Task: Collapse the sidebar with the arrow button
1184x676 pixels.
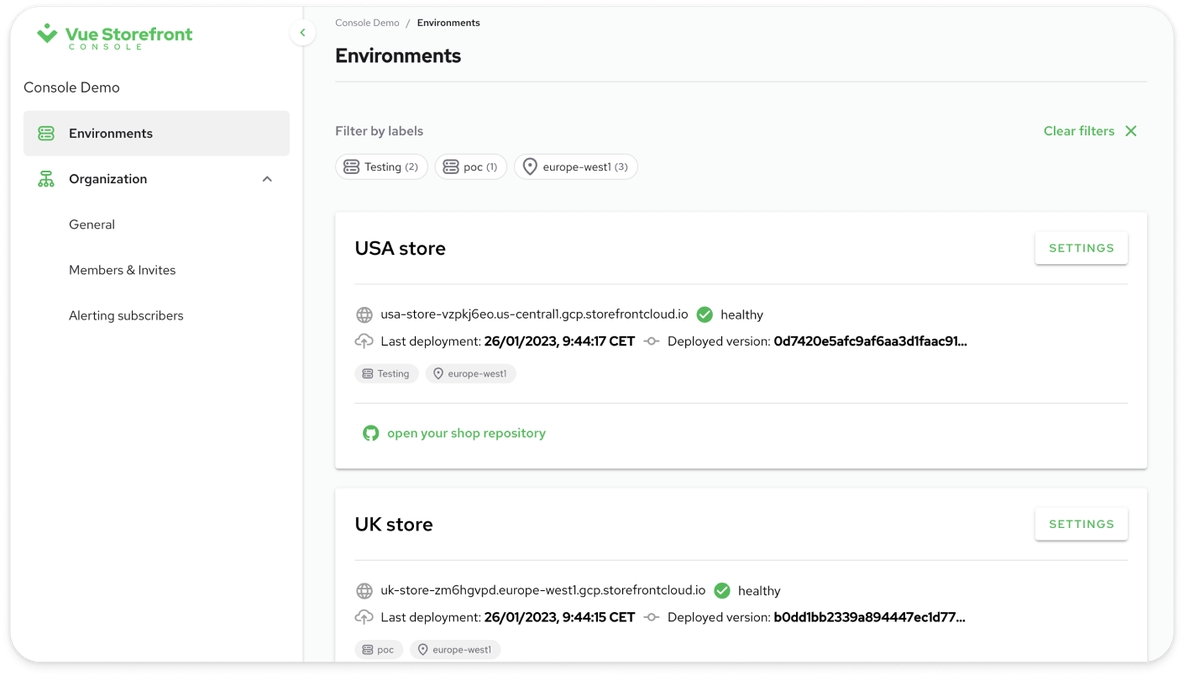Action: tap(303, 32)
